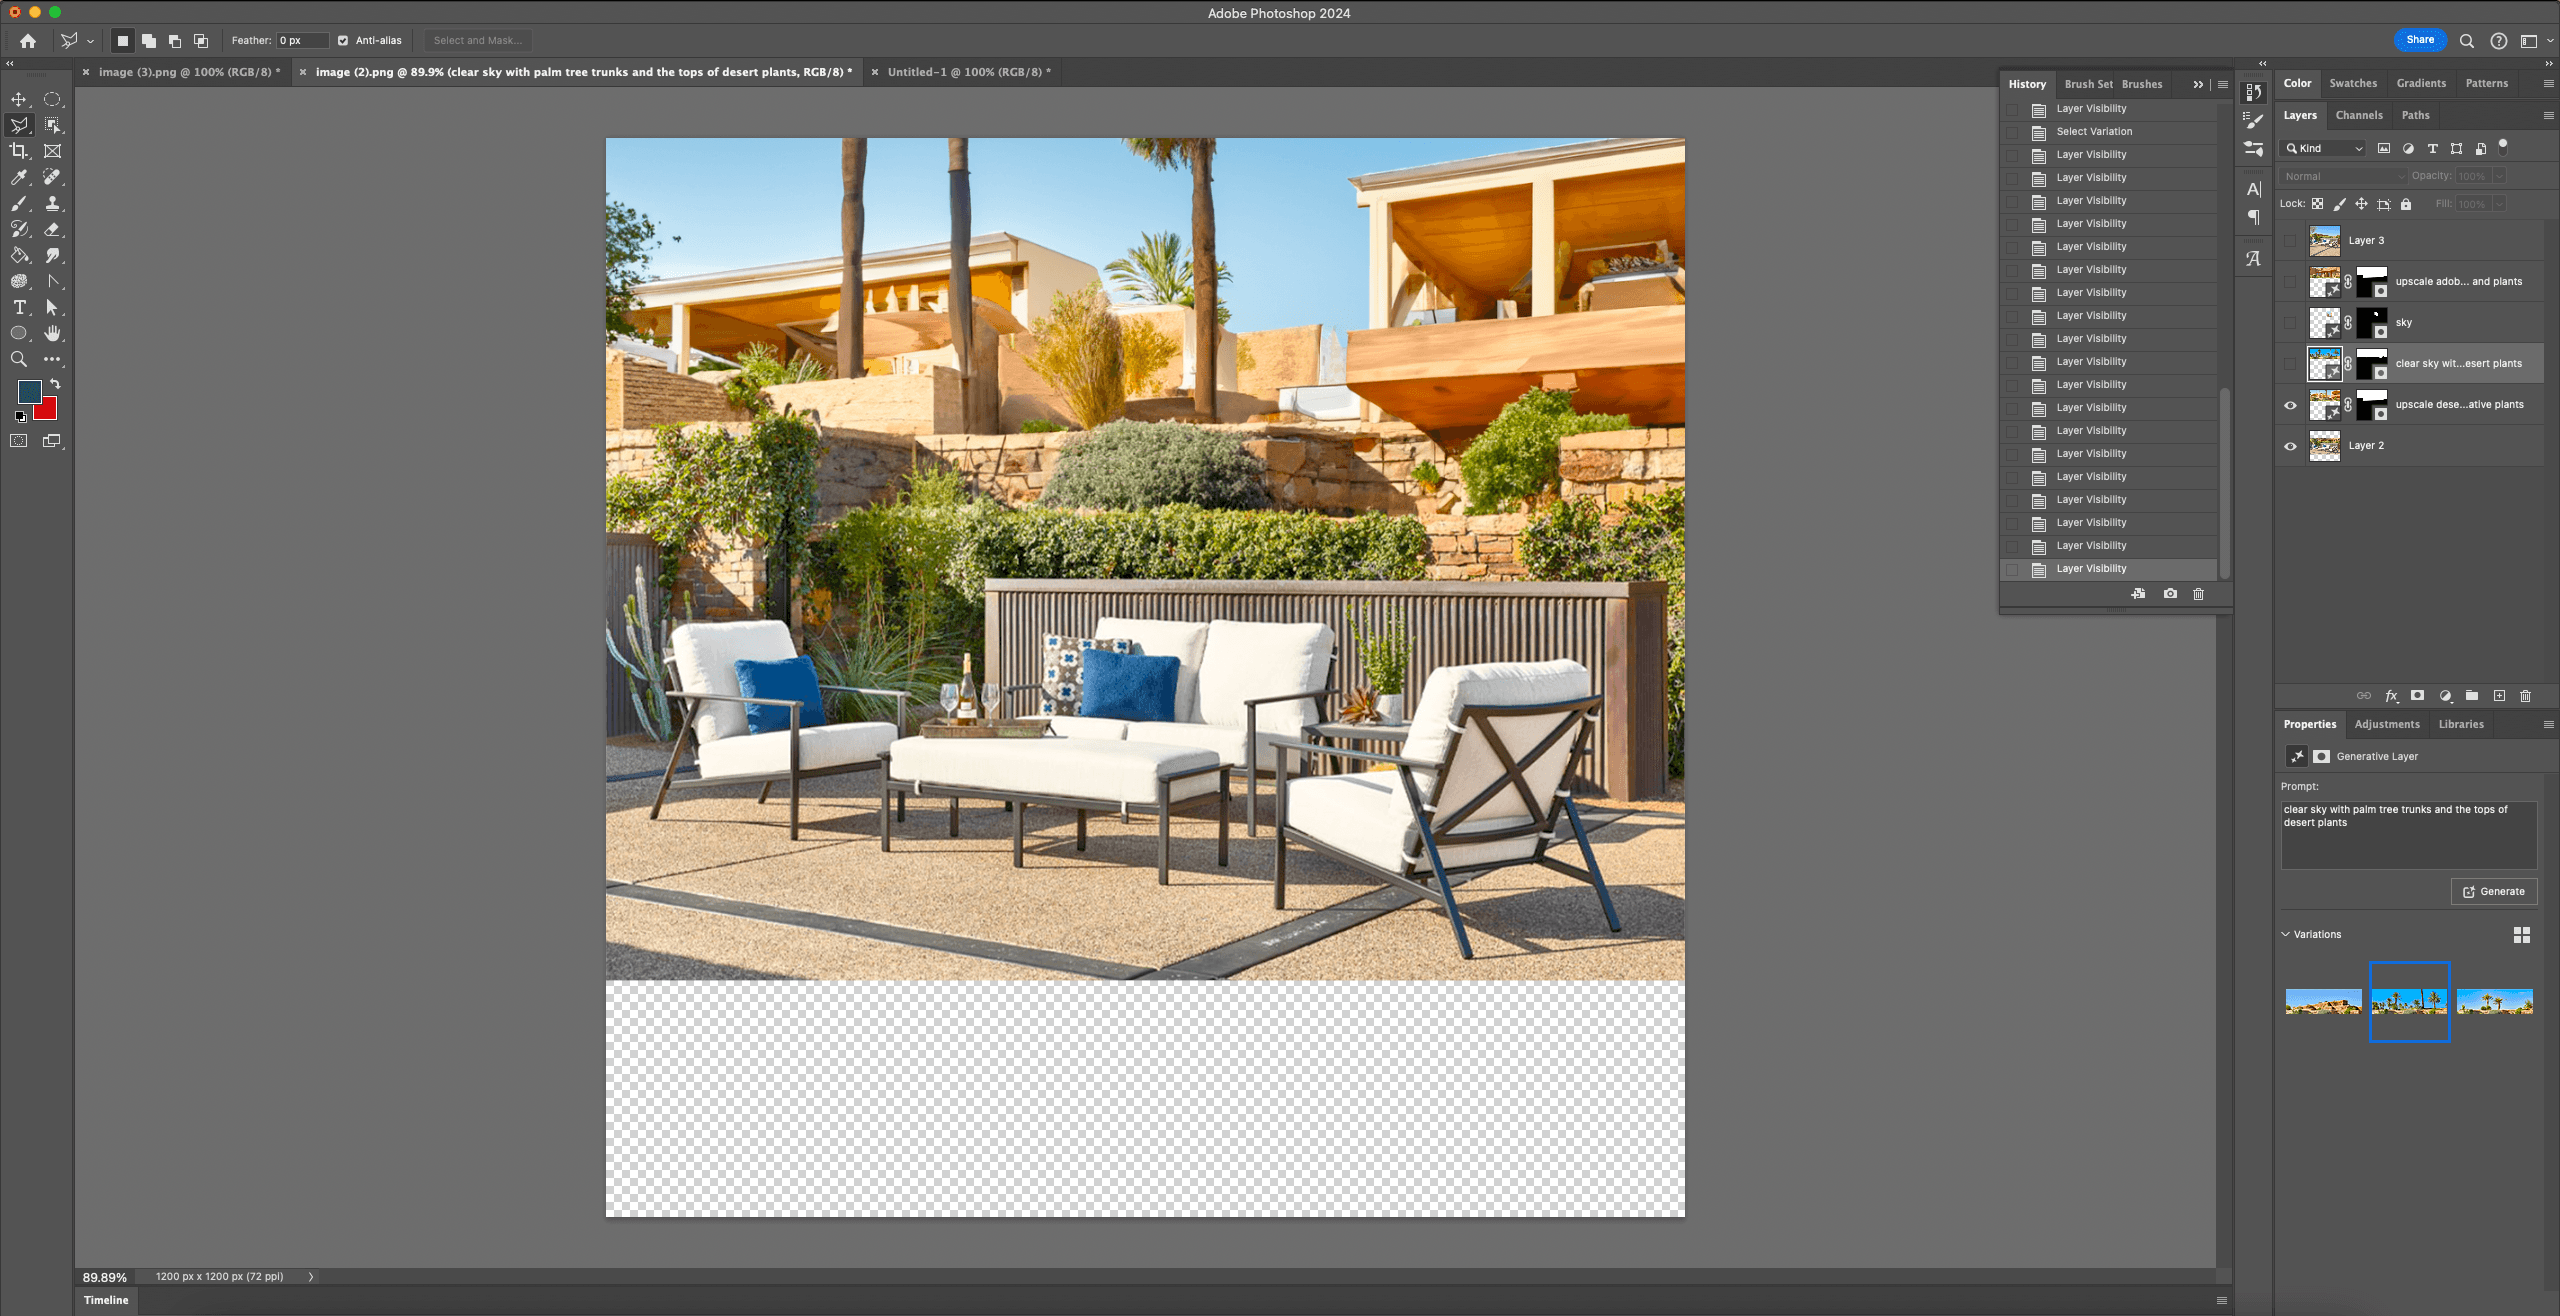
Task: Open the lasso tool preset dropdown
Action: click(x=90, y=41)
